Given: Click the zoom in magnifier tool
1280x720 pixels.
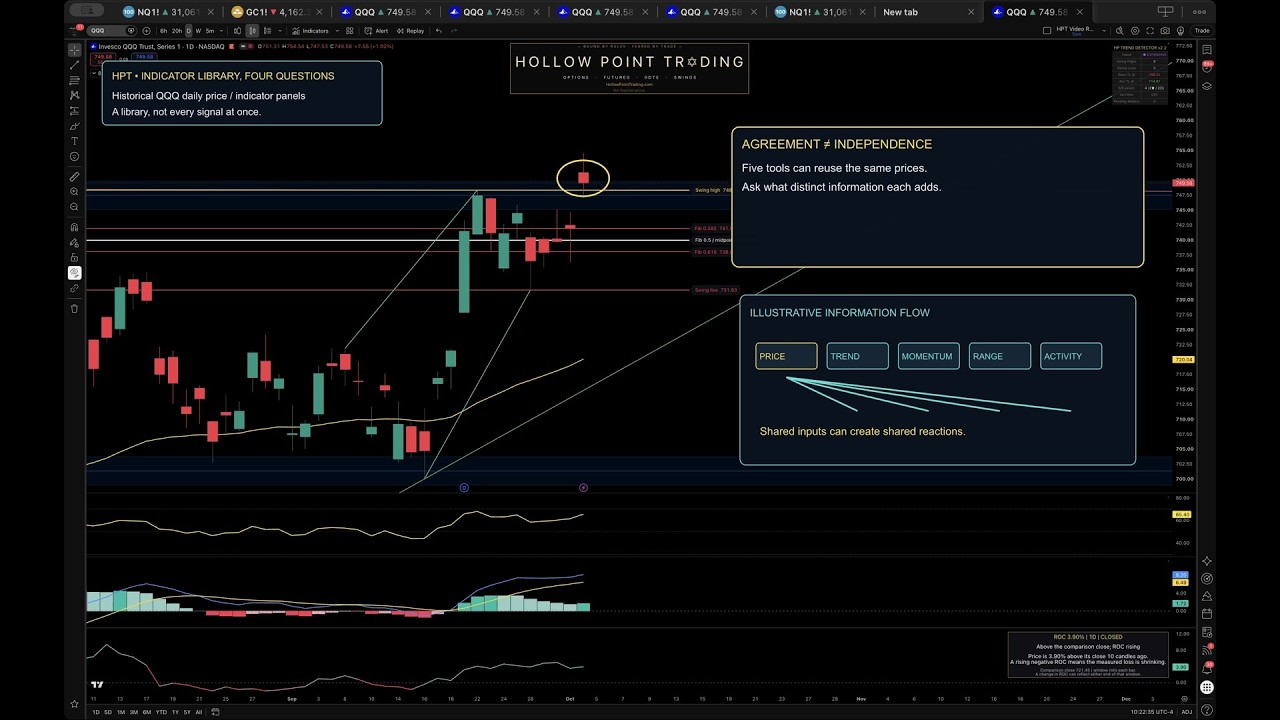Looking at the screenshot, I should point(74,191).
